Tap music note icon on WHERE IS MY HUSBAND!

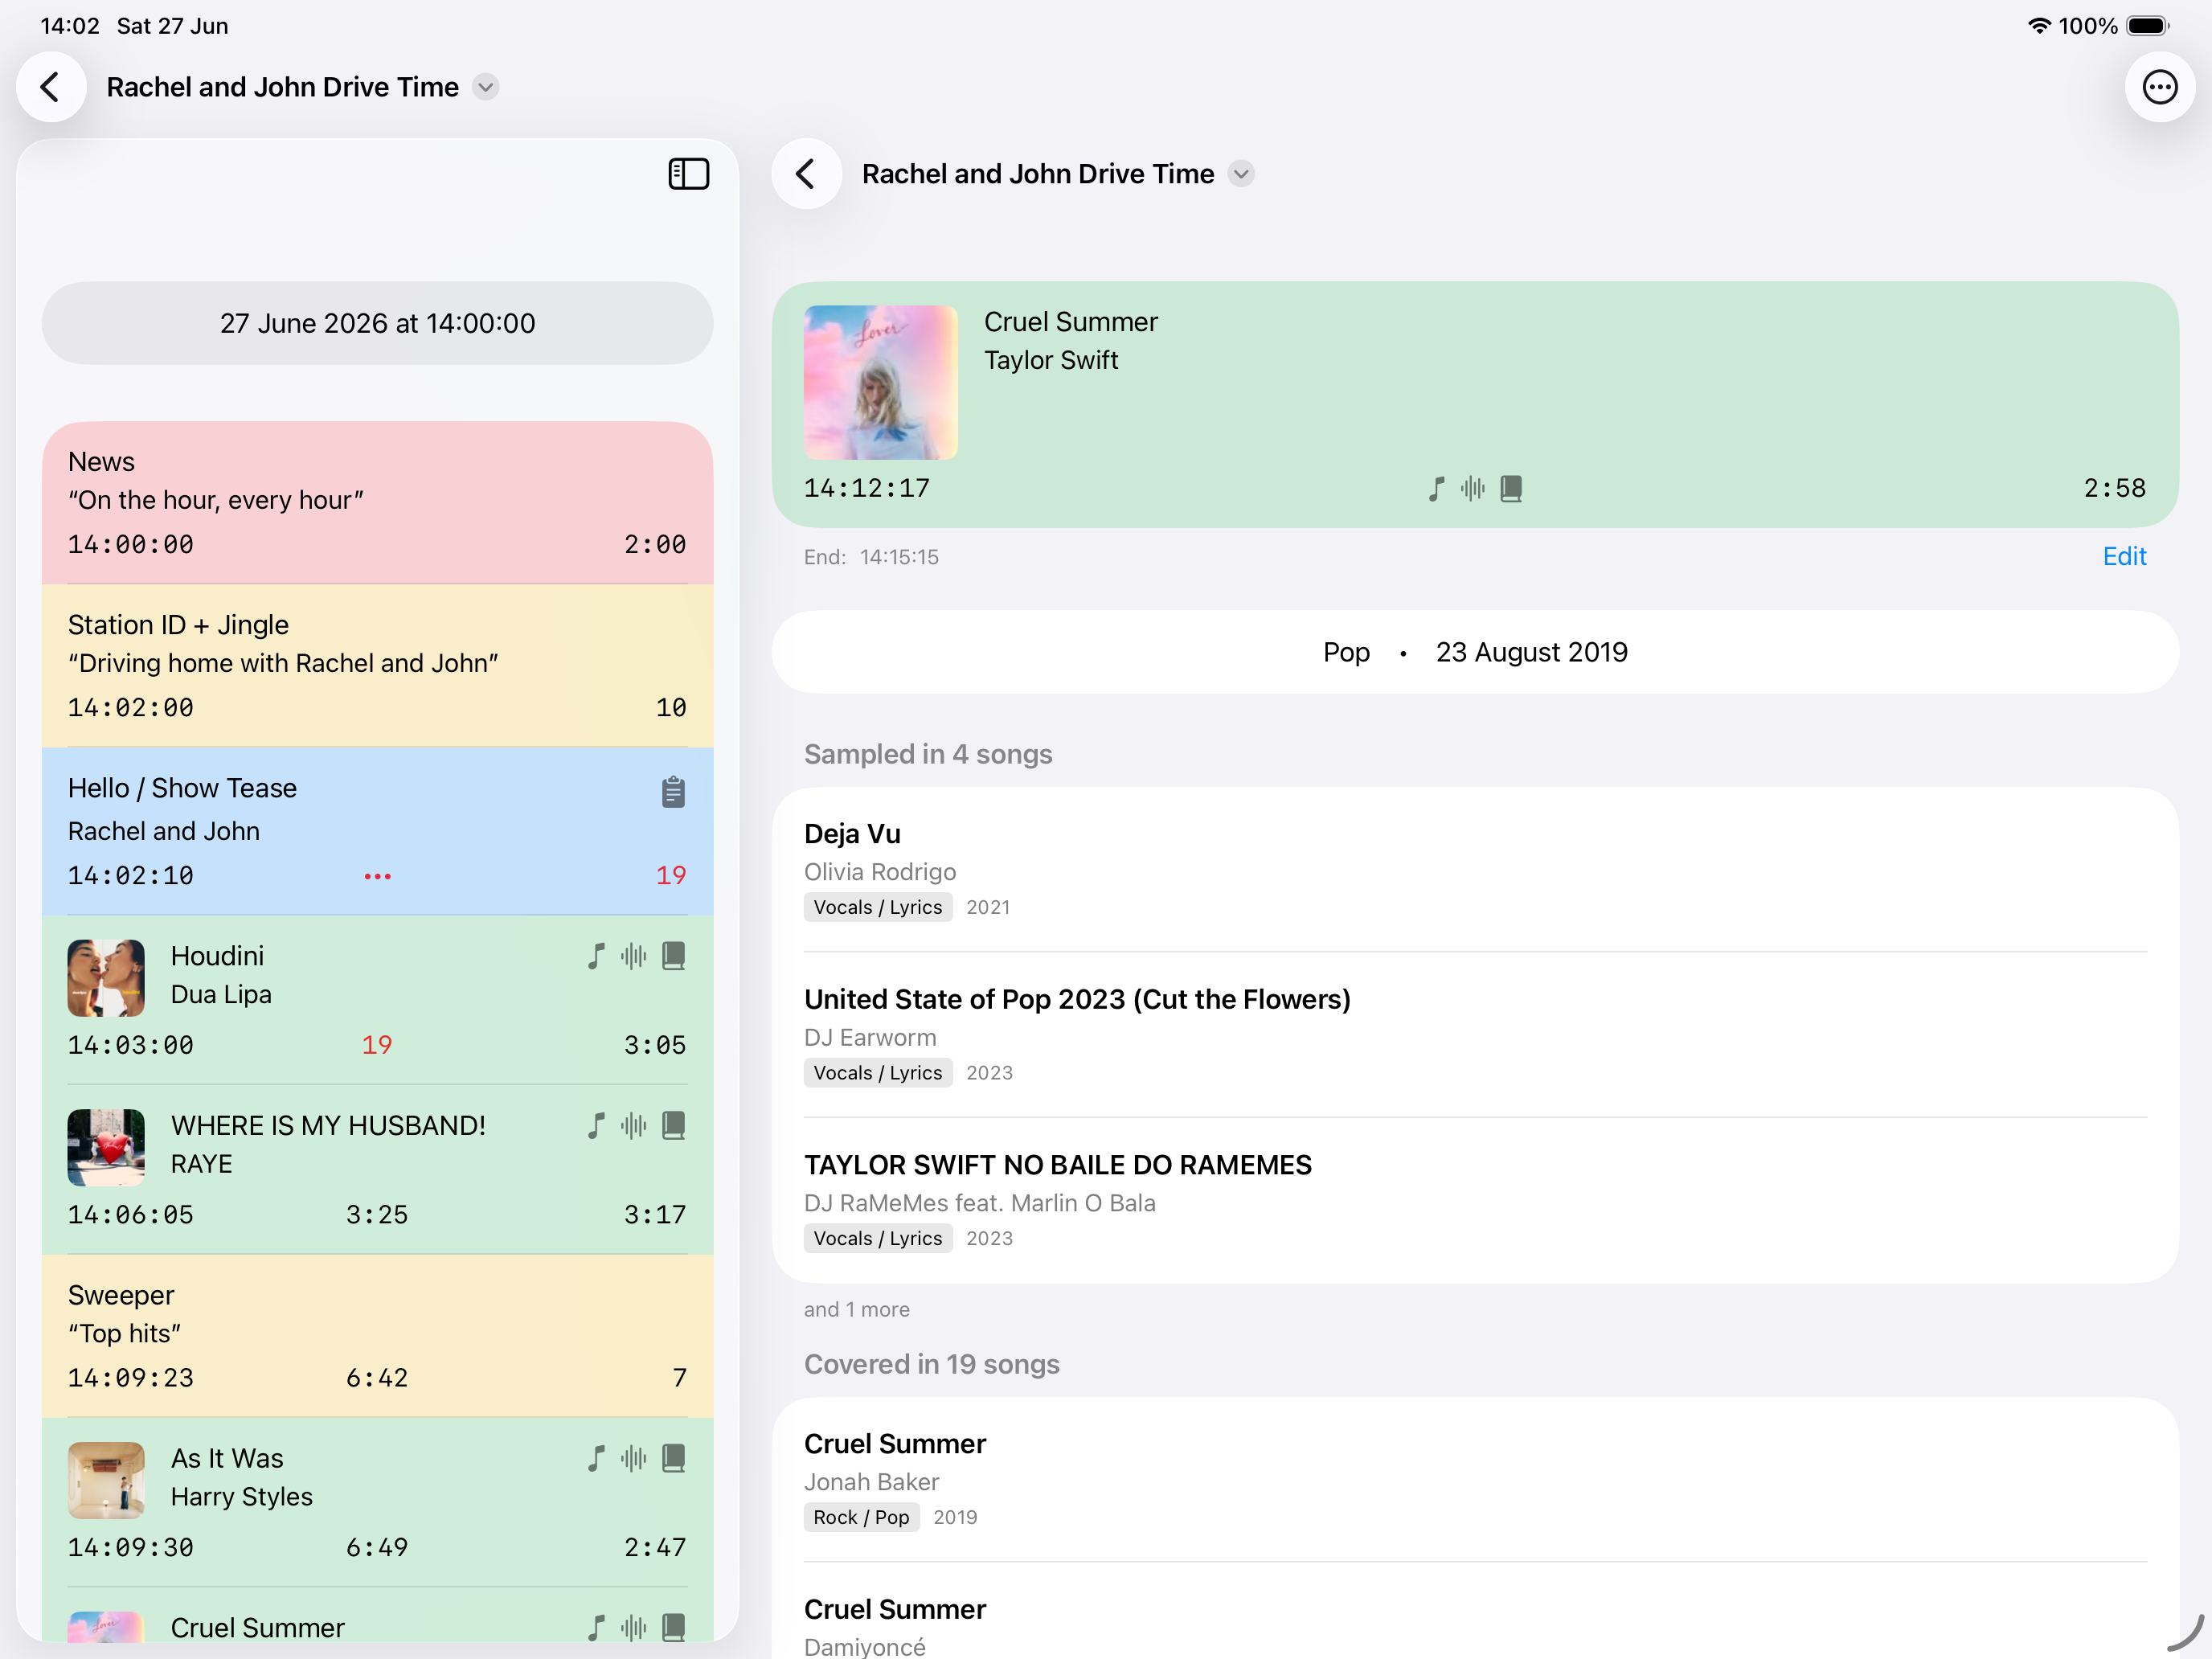point(596,1126)
